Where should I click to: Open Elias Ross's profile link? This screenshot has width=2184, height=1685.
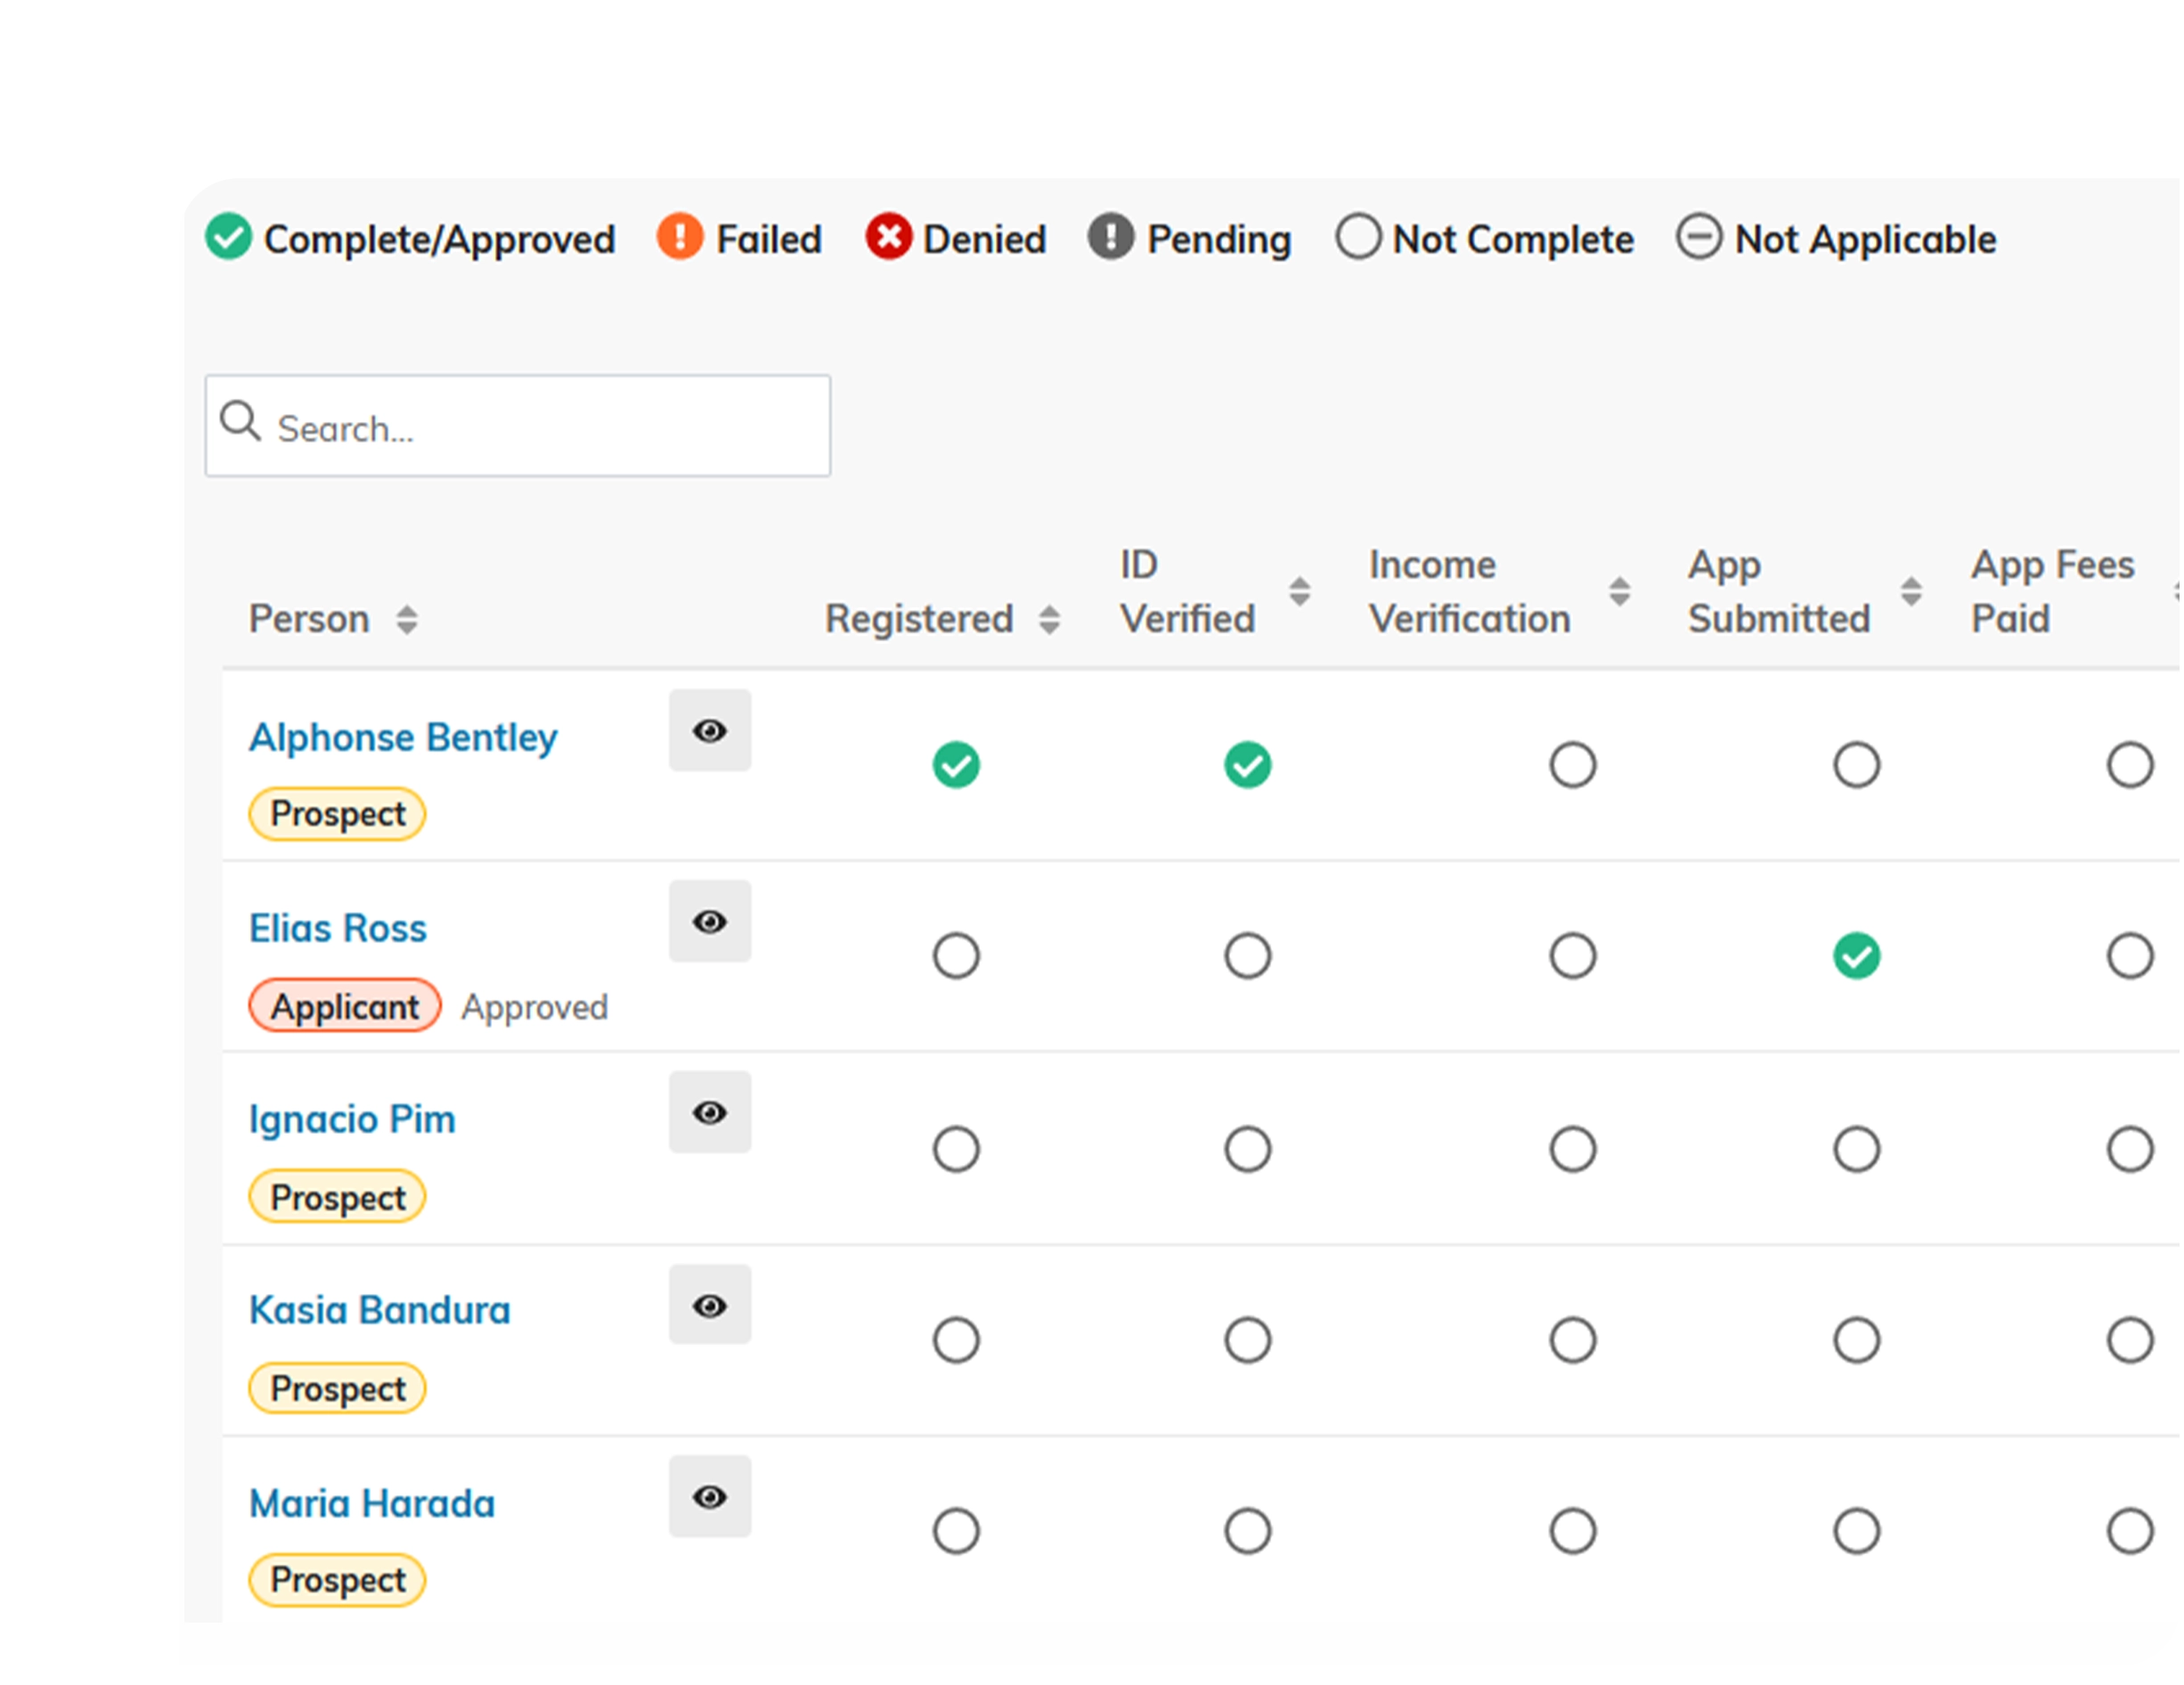pyautogui.click(x=338, y=928)
